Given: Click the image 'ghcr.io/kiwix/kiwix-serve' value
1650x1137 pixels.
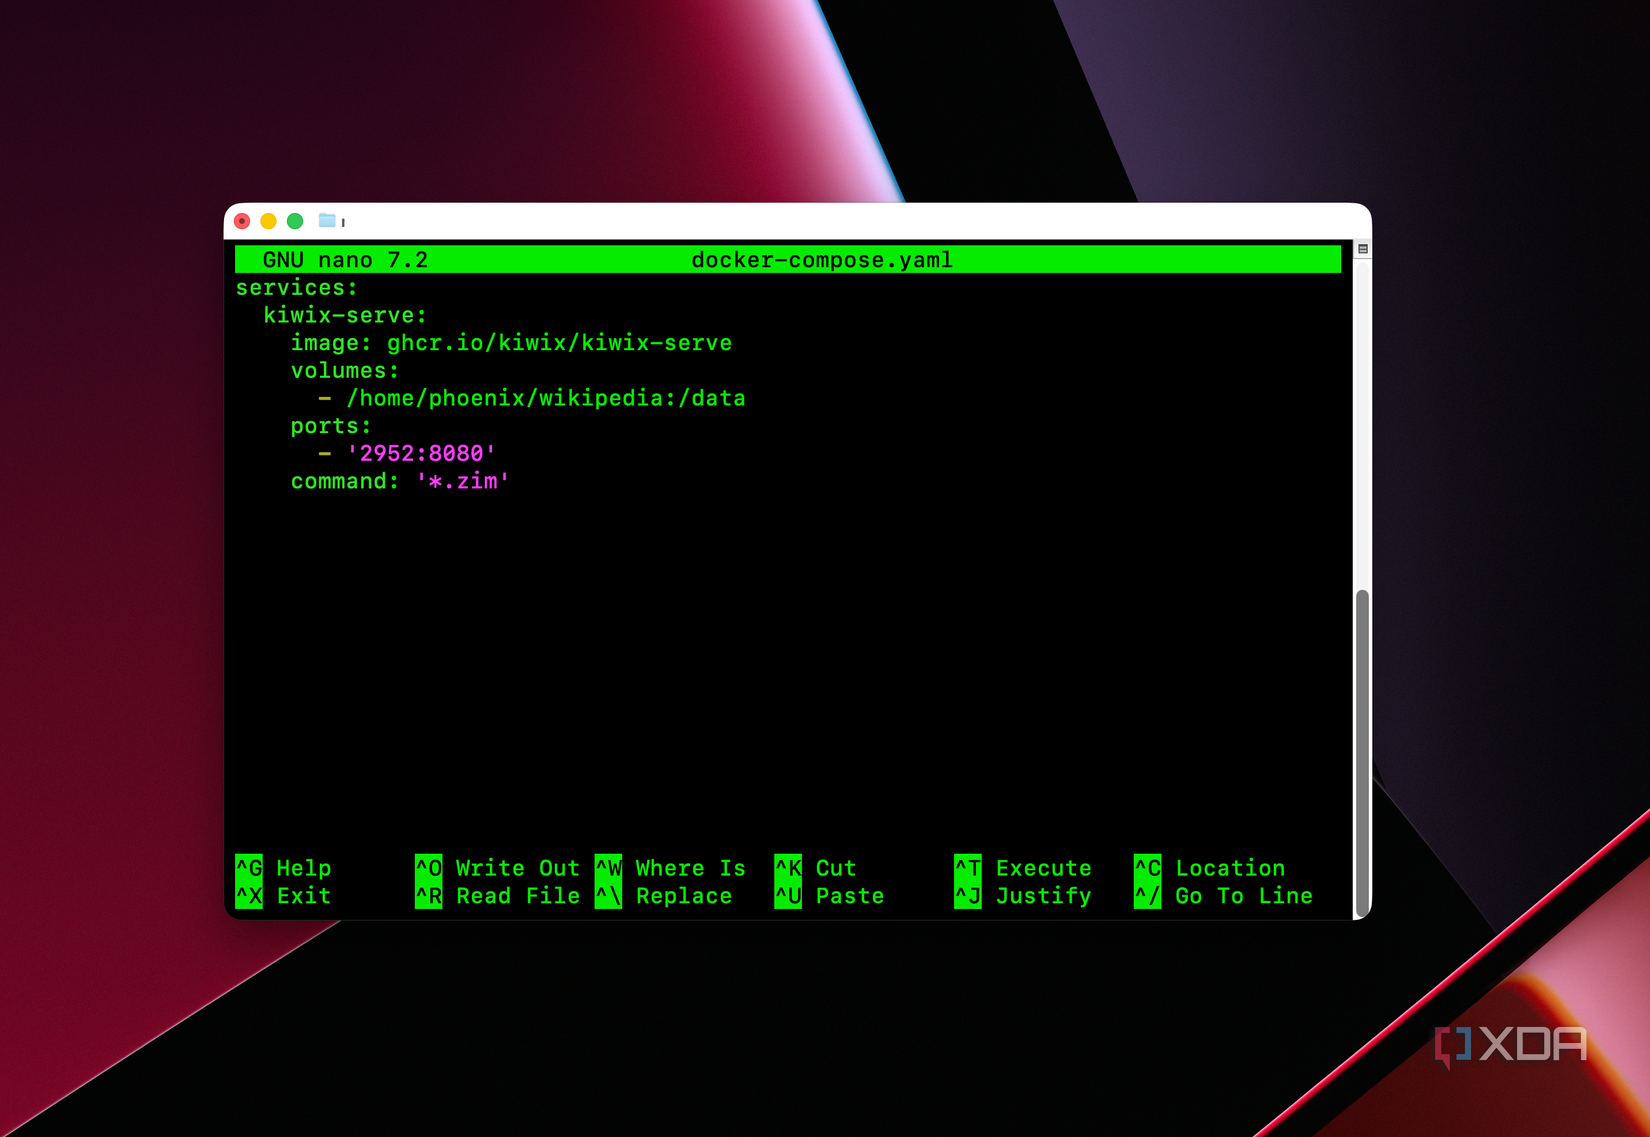Looking at the screenshot, I should coord(559,343).
